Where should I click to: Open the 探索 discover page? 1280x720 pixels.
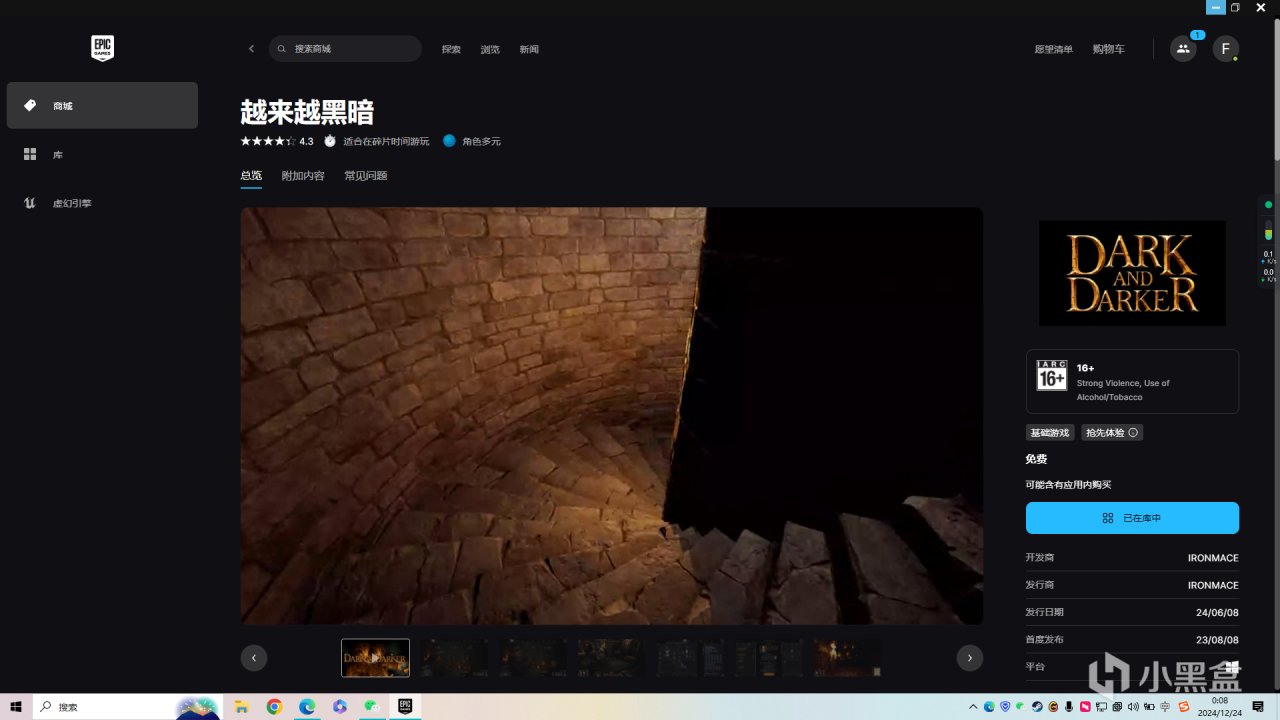click(451, 49)
